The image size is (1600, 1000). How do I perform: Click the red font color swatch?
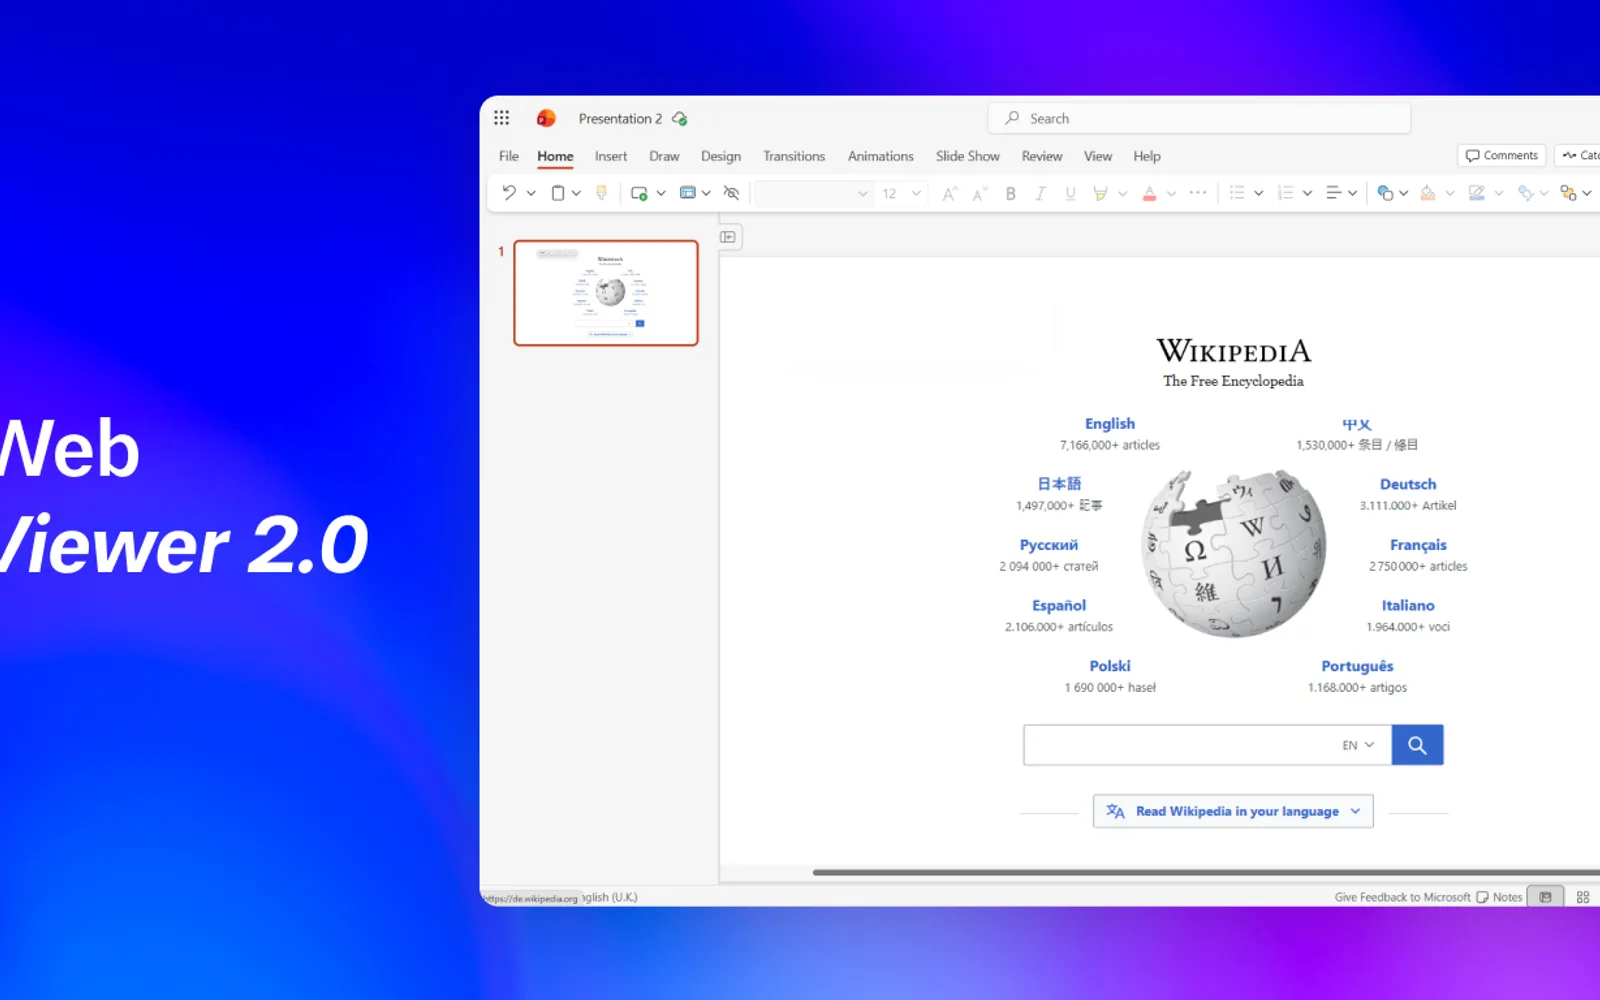(1150, 193)
